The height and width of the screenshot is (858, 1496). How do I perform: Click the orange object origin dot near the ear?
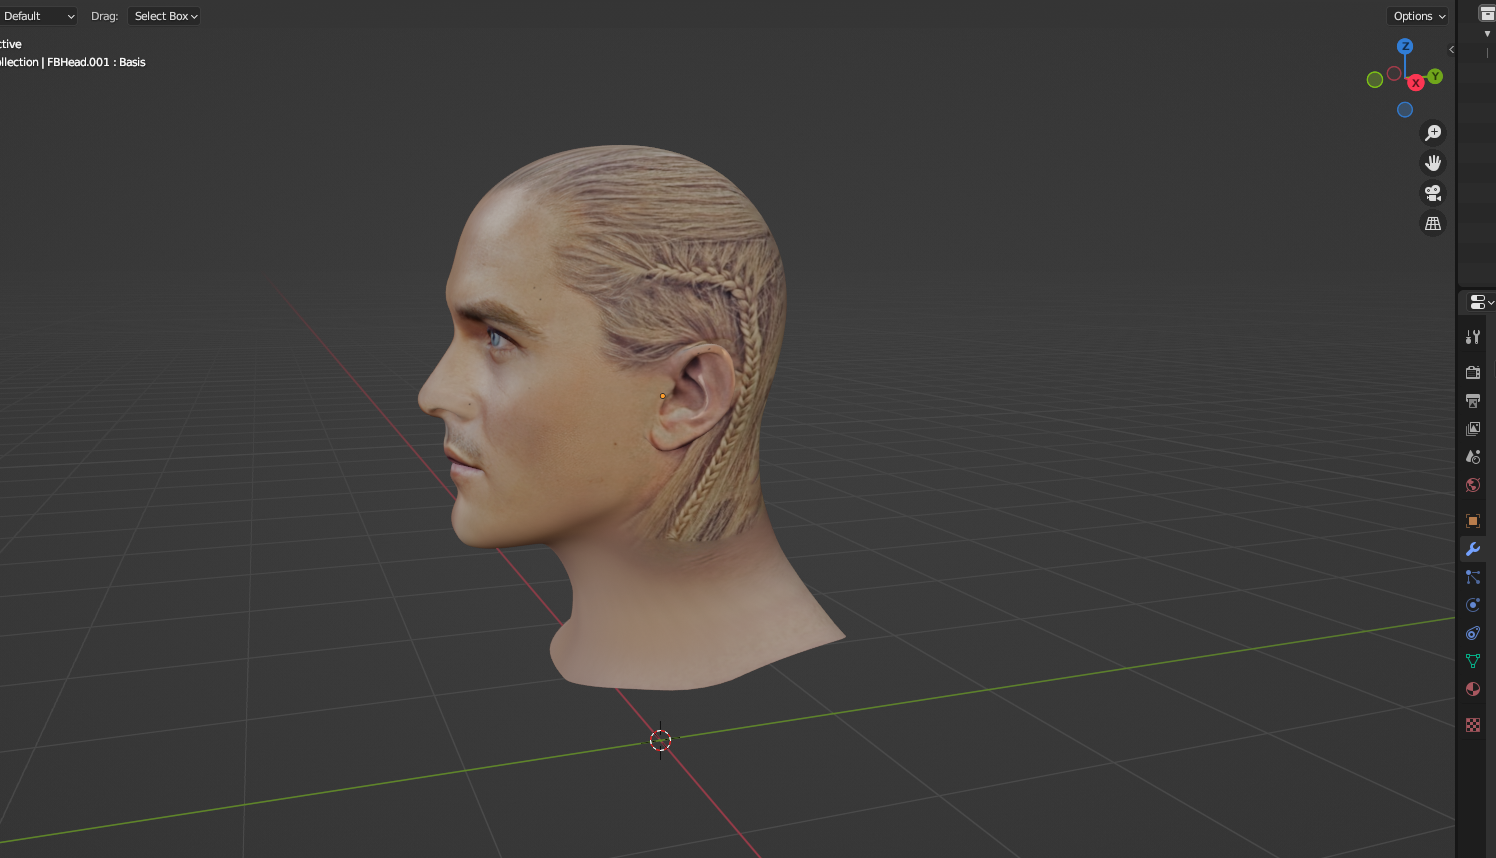[662, 396]
